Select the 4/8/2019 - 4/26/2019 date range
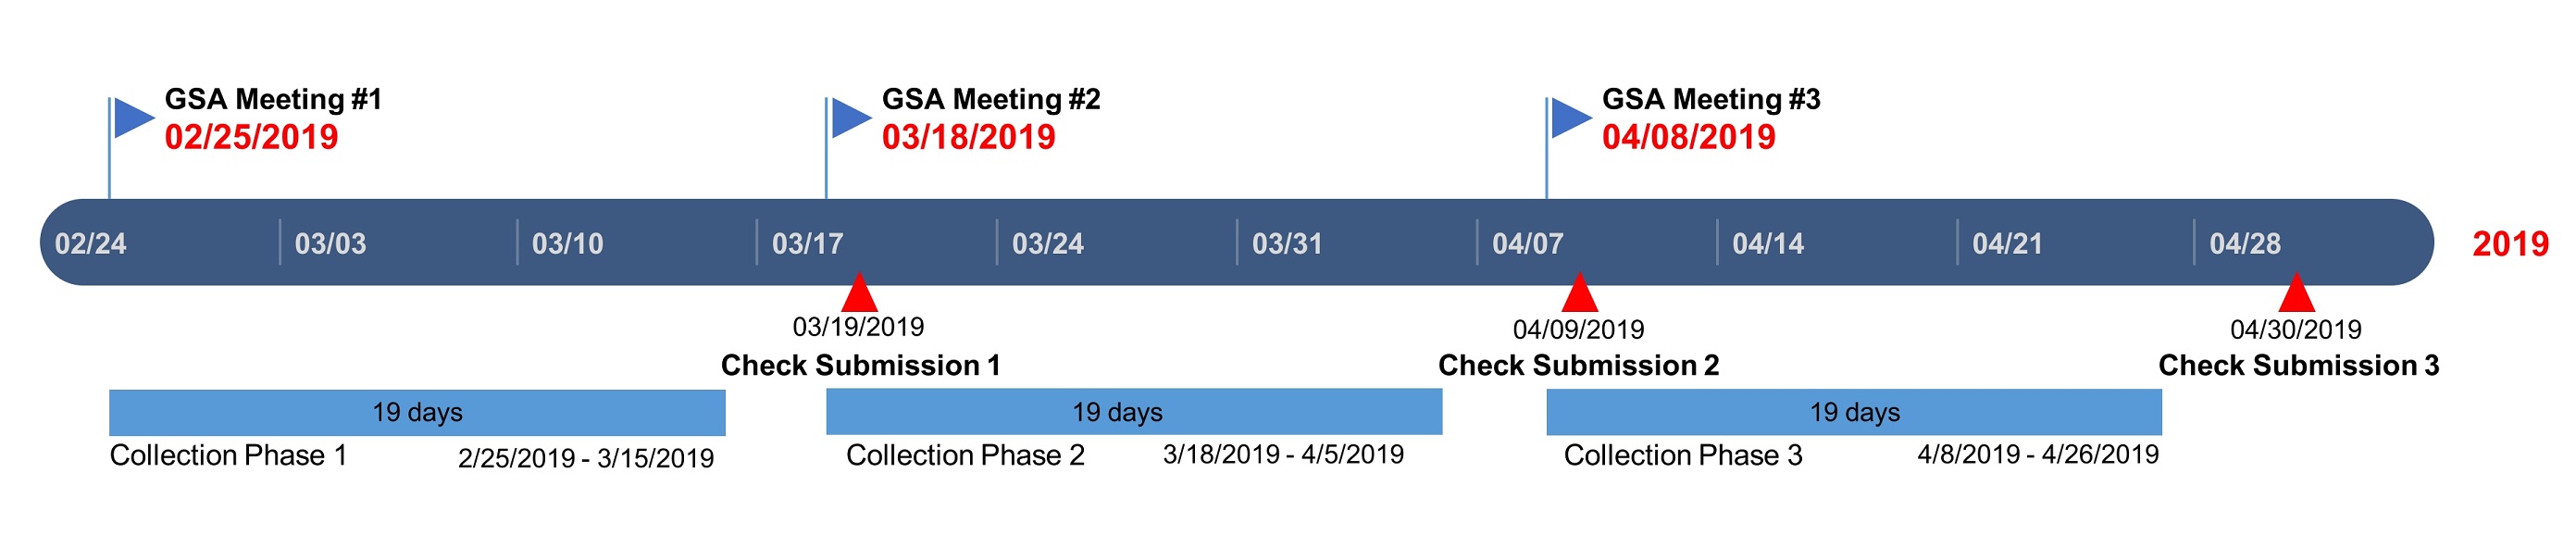The image size is (2576, 560). click(x=2038, y=455)
